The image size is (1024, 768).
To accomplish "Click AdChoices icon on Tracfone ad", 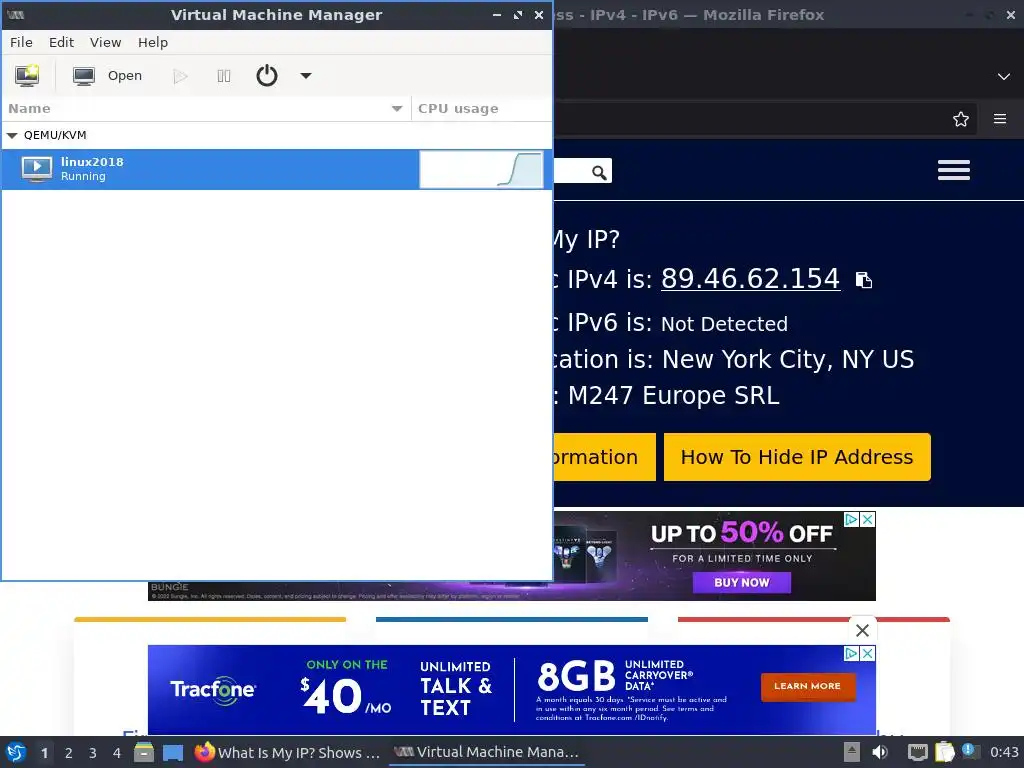I will 851,654.
